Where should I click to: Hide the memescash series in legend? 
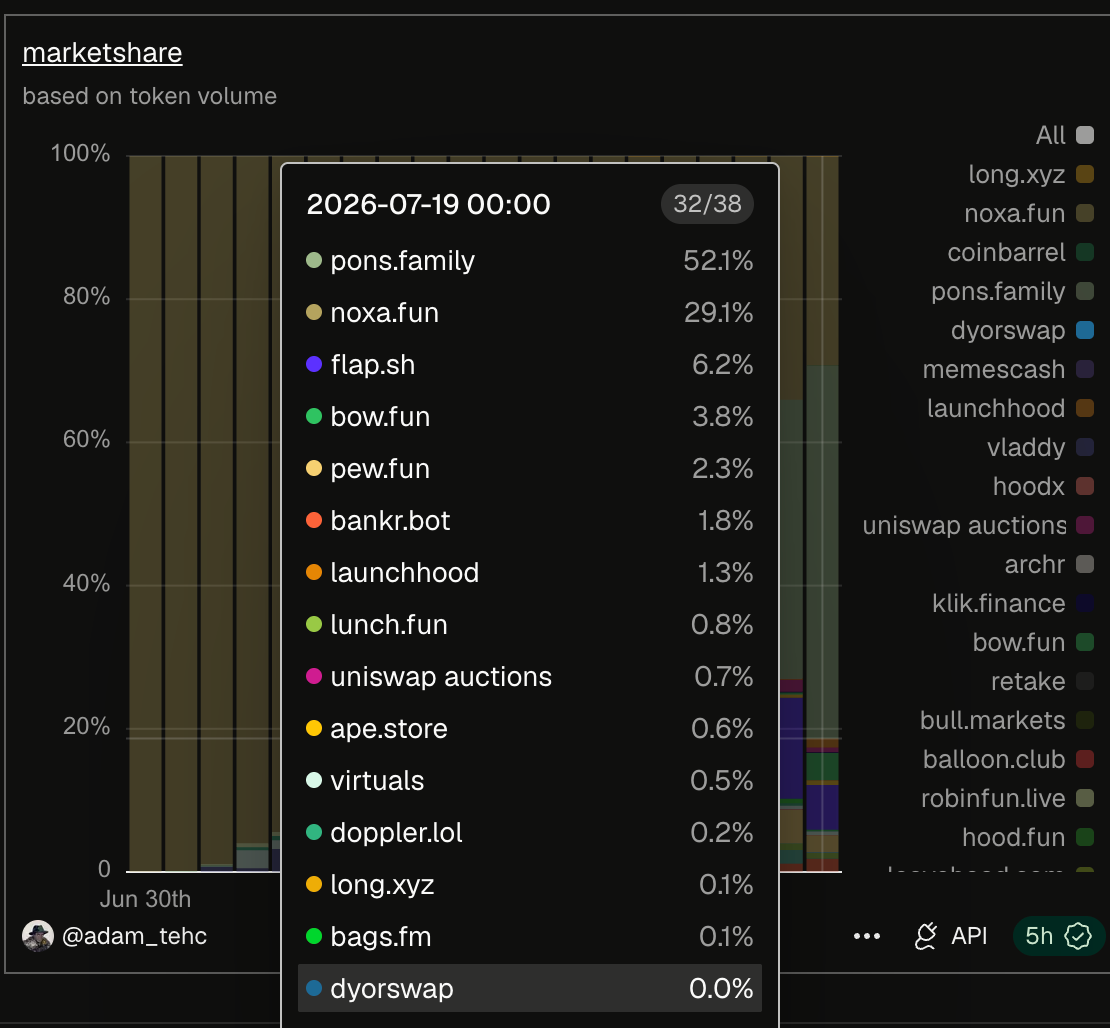pyautogui.click(x=1008, y=369)
